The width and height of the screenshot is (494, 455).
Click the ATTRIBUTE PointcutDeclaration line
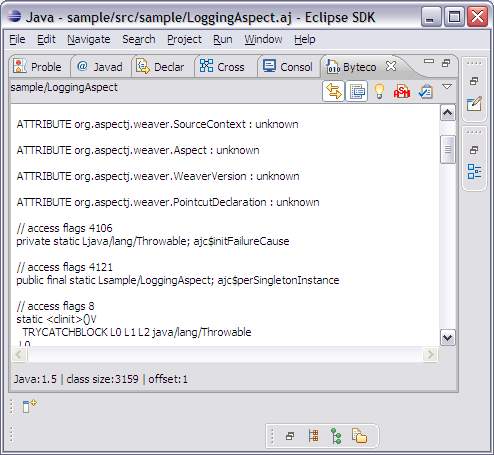[x=168, y=202]
